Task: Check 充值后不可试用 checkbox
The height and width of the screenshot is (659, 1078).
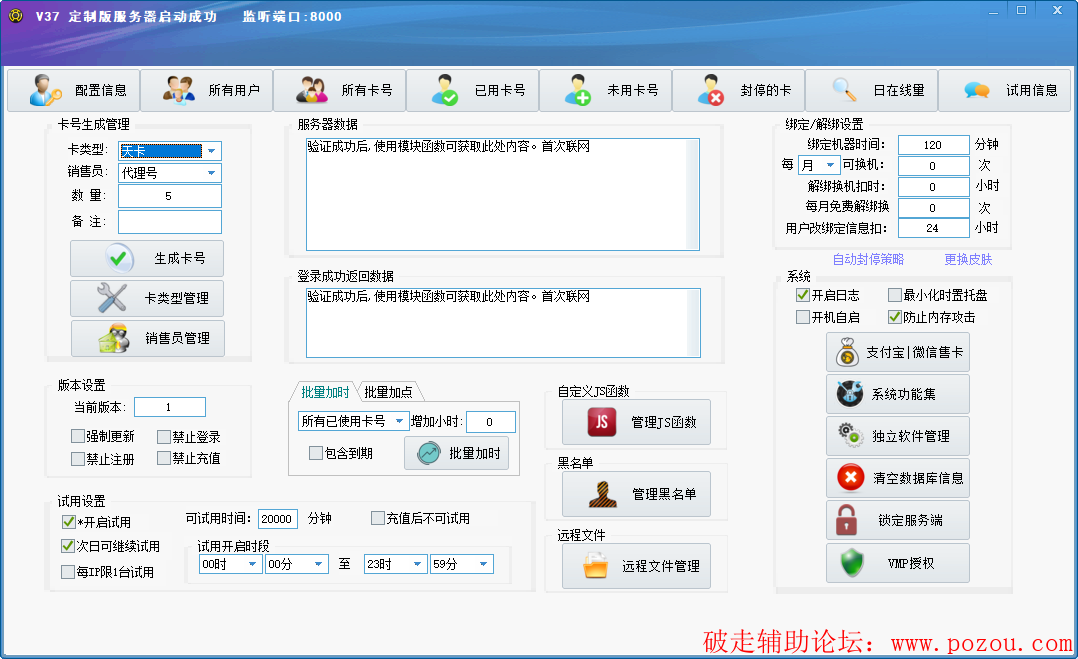Action: [x=377, y=518]
